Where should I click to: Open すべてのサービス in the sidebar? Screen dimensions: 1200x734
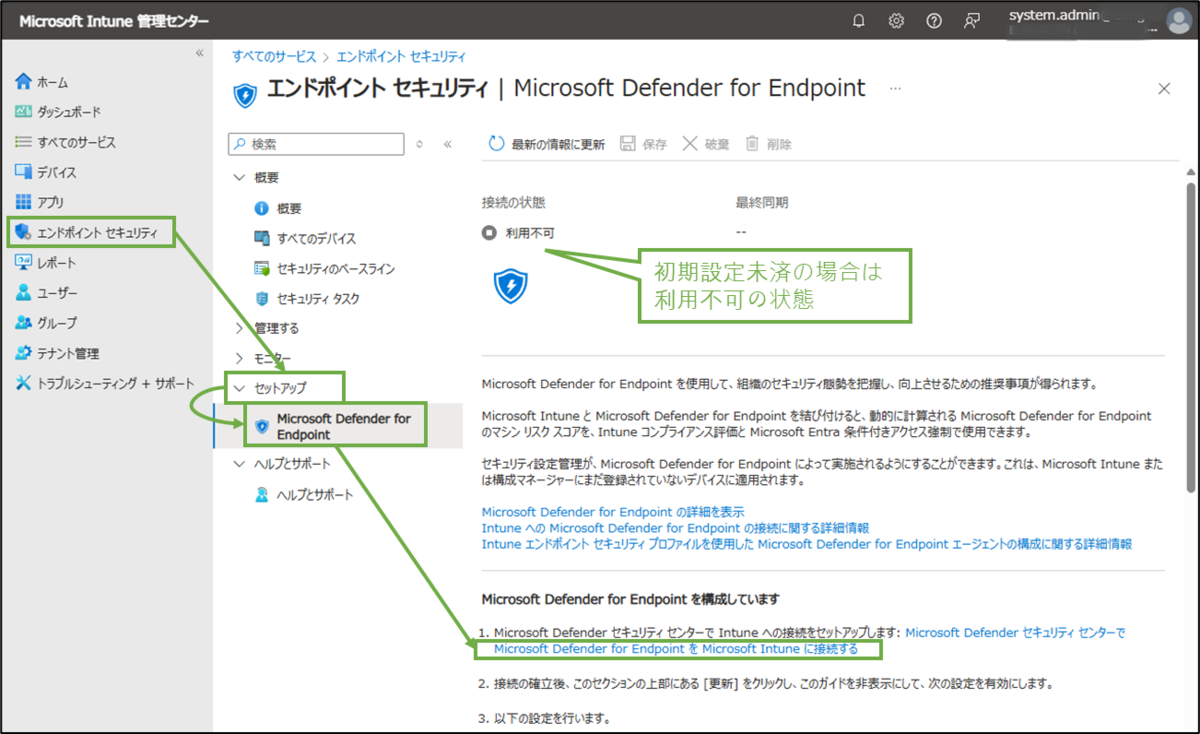[x=65, y=142]
